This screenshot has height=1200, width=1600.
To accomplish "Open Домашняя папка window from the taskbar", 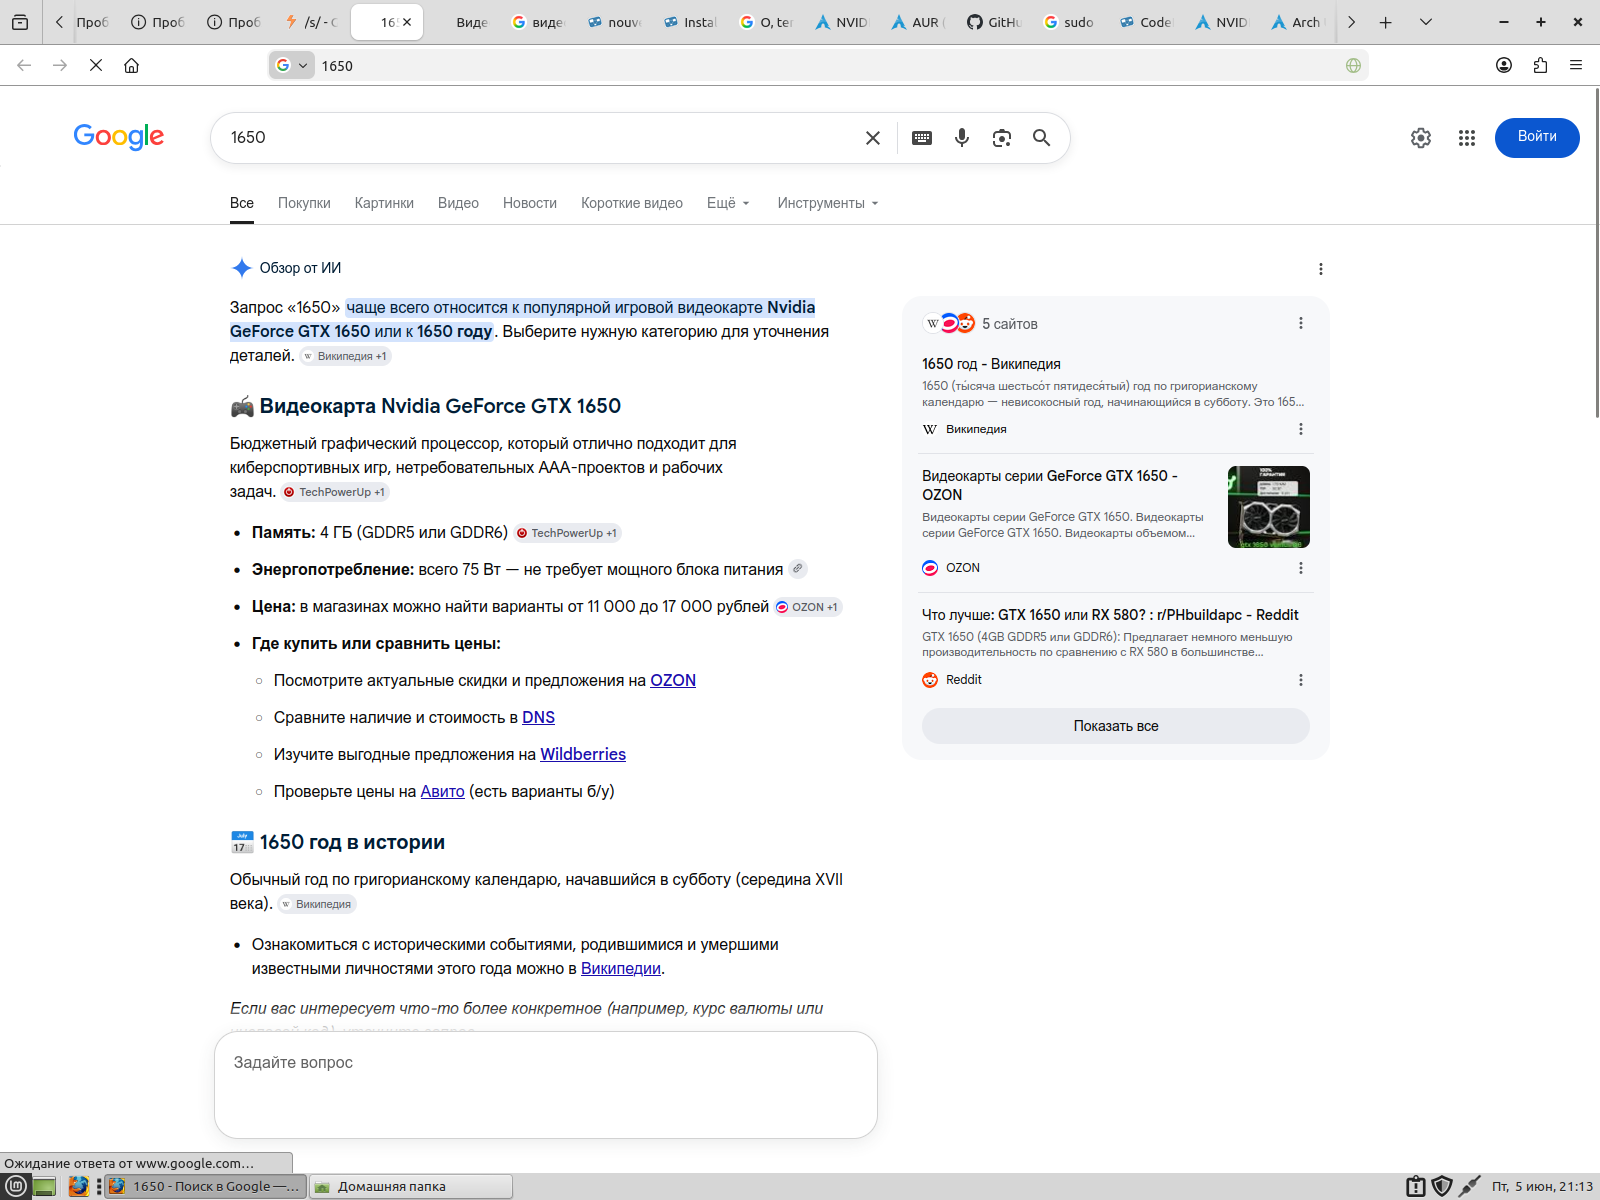I will [x=411, y=1187].
